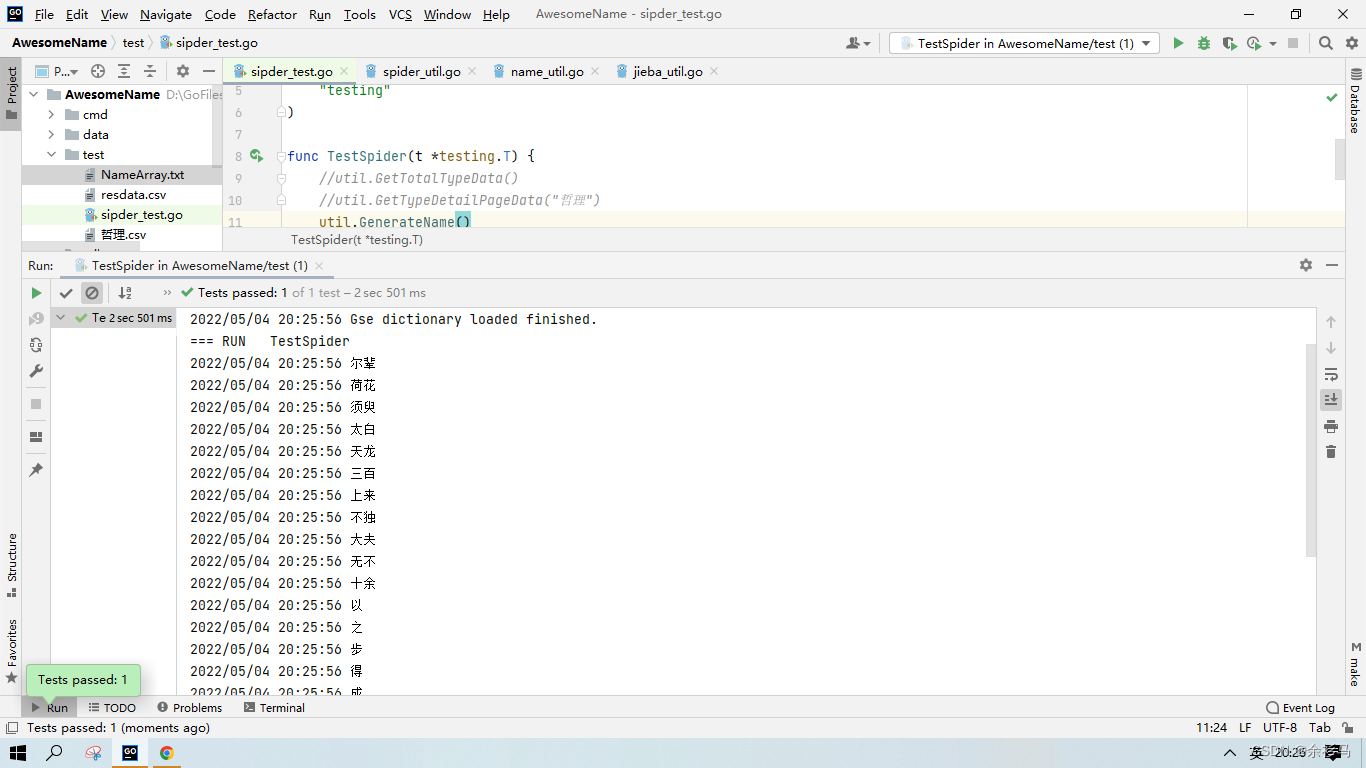The width and height of the screenshot is (1366, 768).
Task: Toggle Show Ignored tests button
Action: 92,293
